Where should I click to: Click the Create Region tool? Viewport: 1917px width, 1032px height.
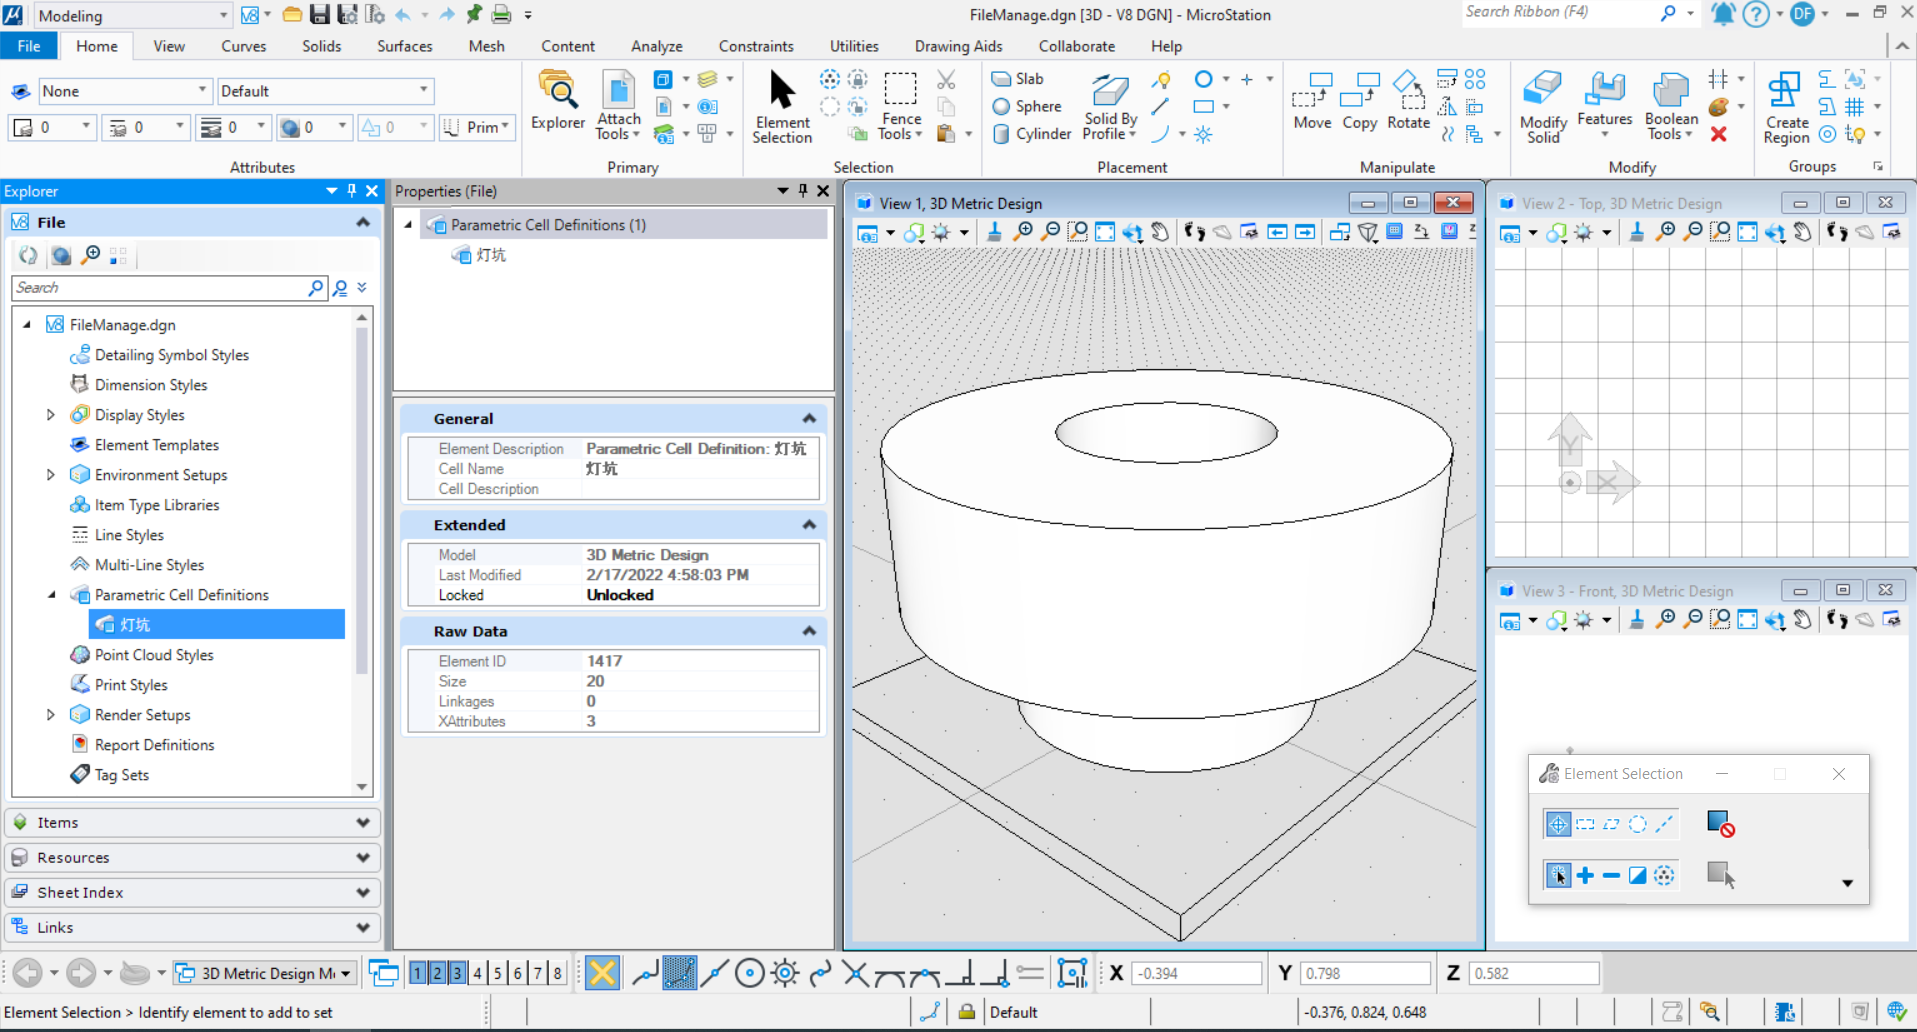click(1786, 107)
